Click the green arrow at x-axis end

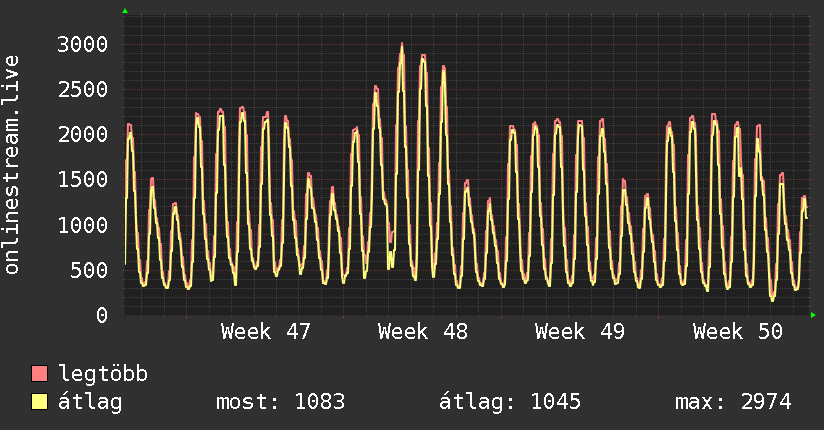(813, 315)
